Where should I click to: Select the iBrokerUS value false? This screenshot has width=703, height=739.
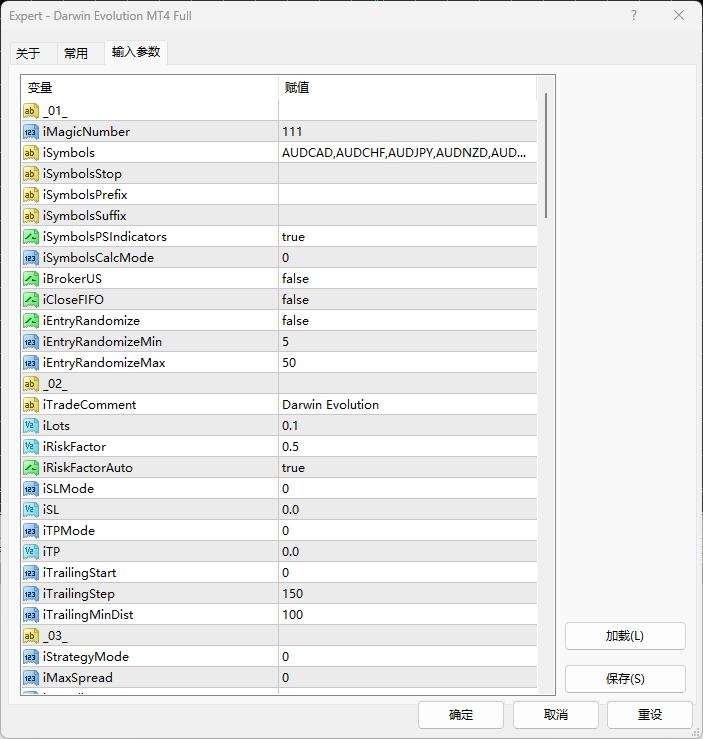coord(295,279)
